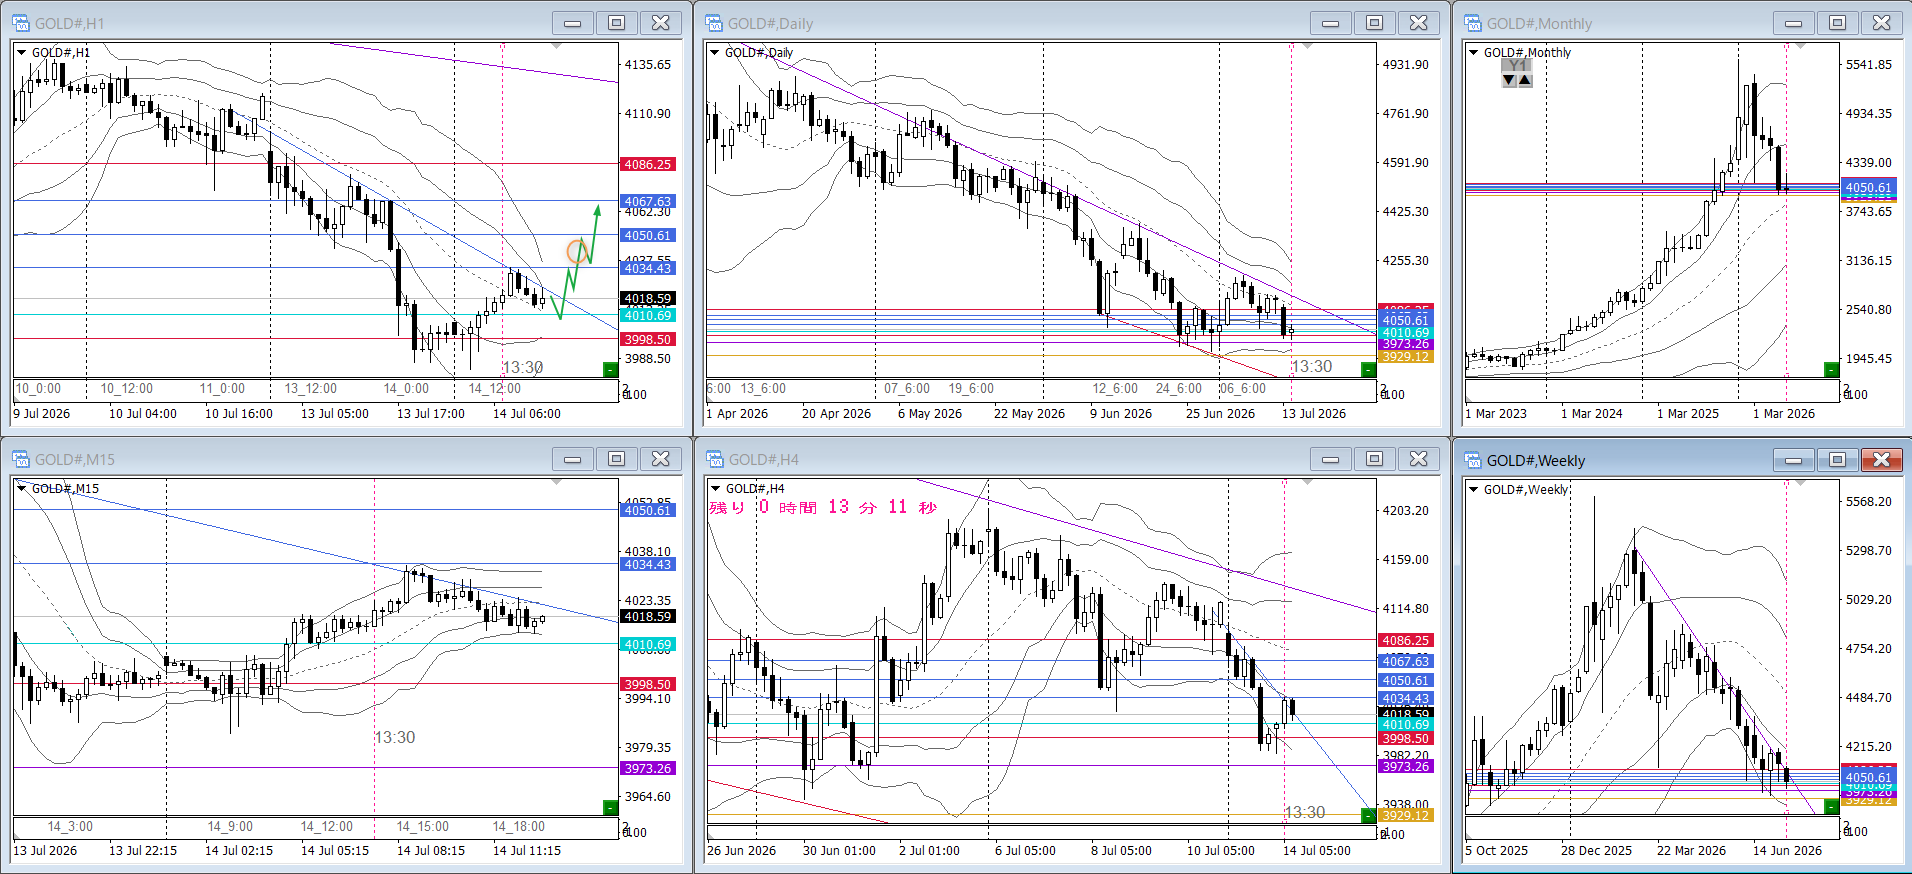The width and height of the screenshot is (1912, 874).
Task: Minimize the GOLD#,Weekly chart window
Action: coord(1794,460)
